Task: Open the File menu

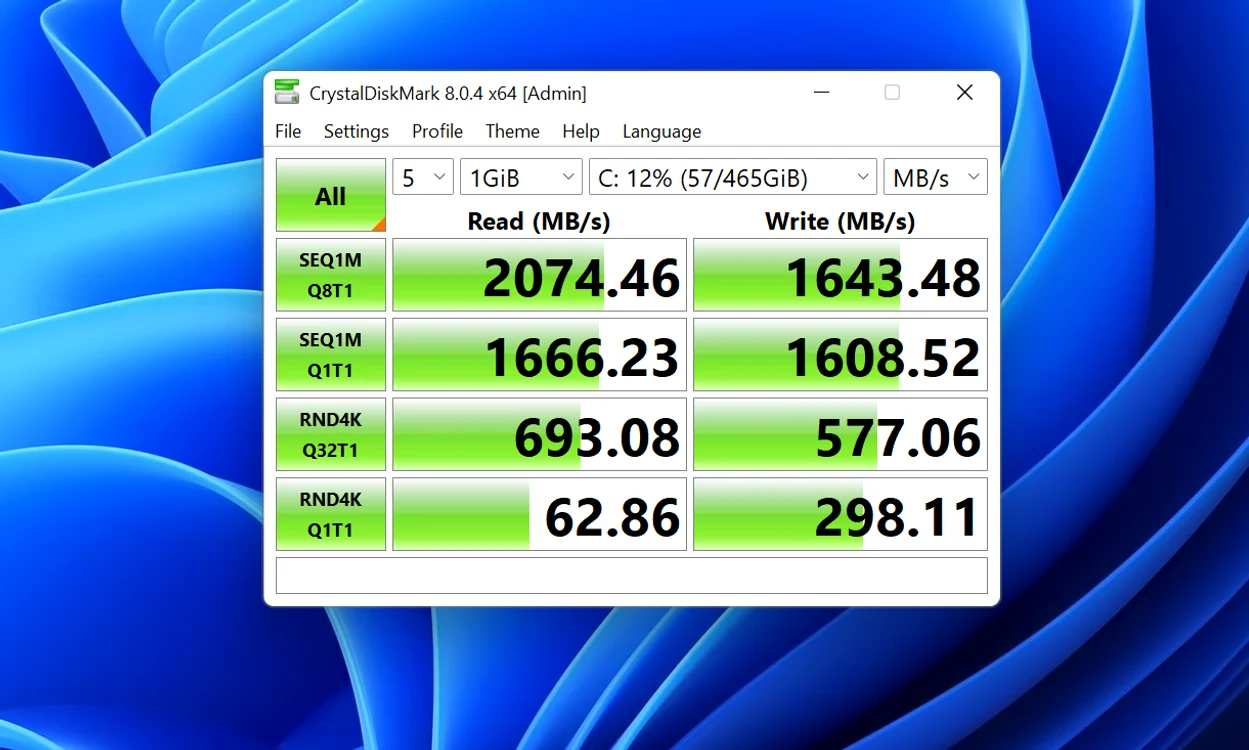Action: pyautogui.click(x=288, y=131)
